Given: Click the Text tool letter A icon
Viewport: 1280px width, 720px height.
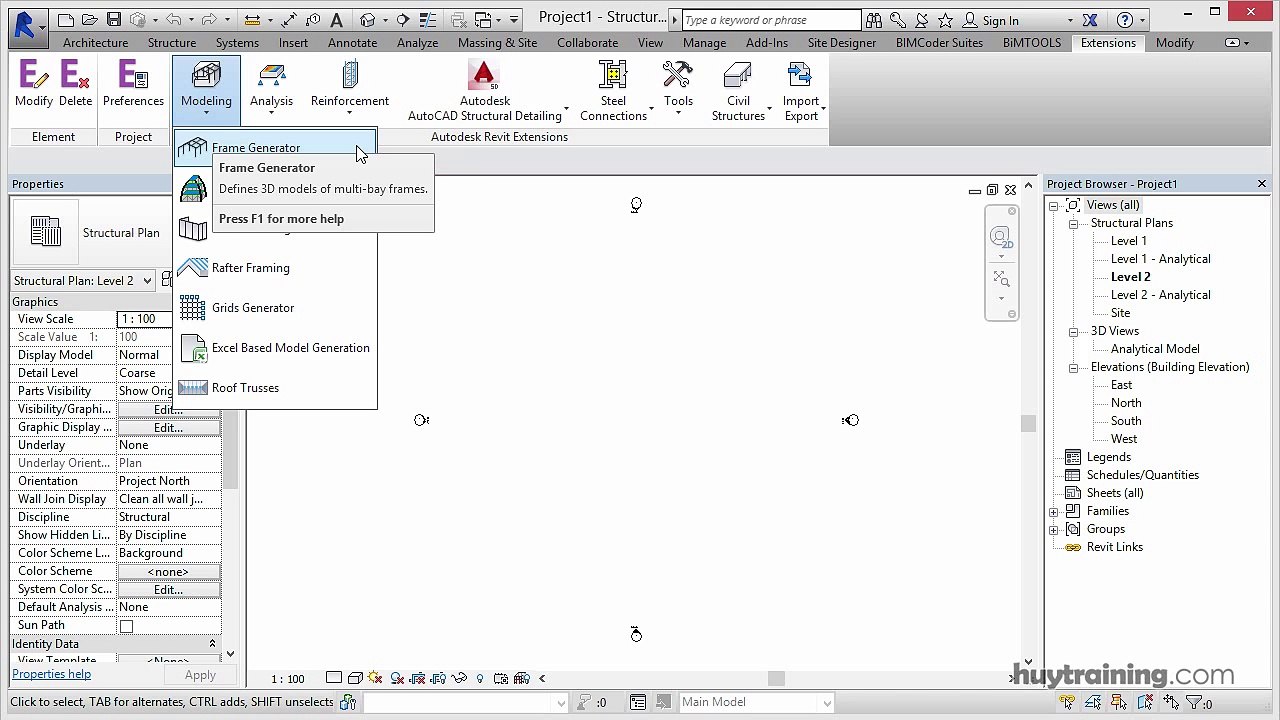Looking at the screenshot, I should click(x=336, y=20).
